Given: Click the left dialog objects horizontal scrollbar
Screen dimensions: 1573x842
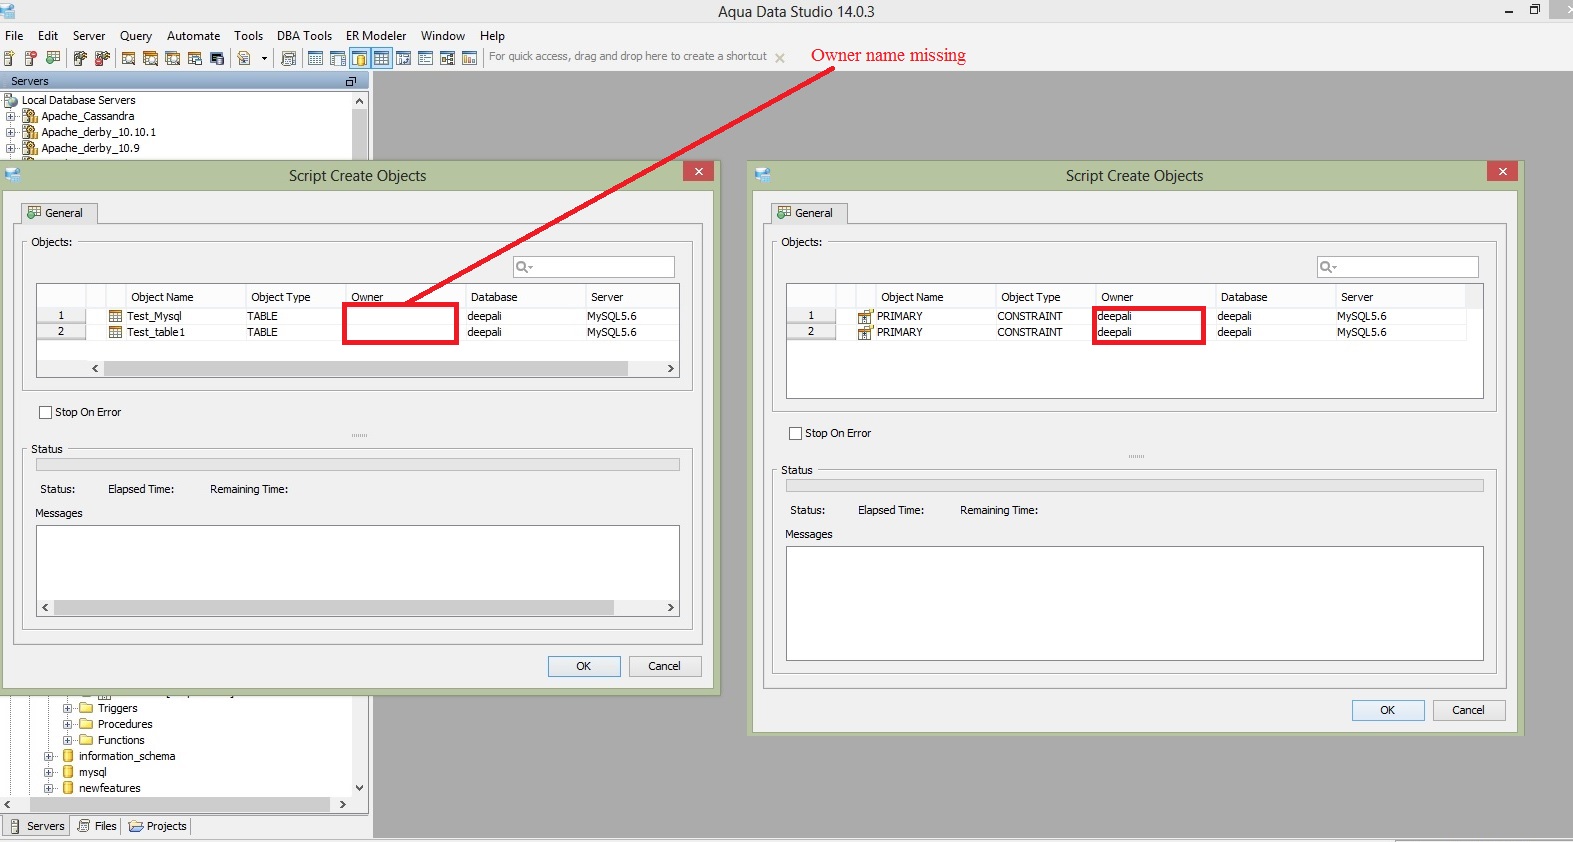Looking at the screenshot, I should [x=365, y=369].
